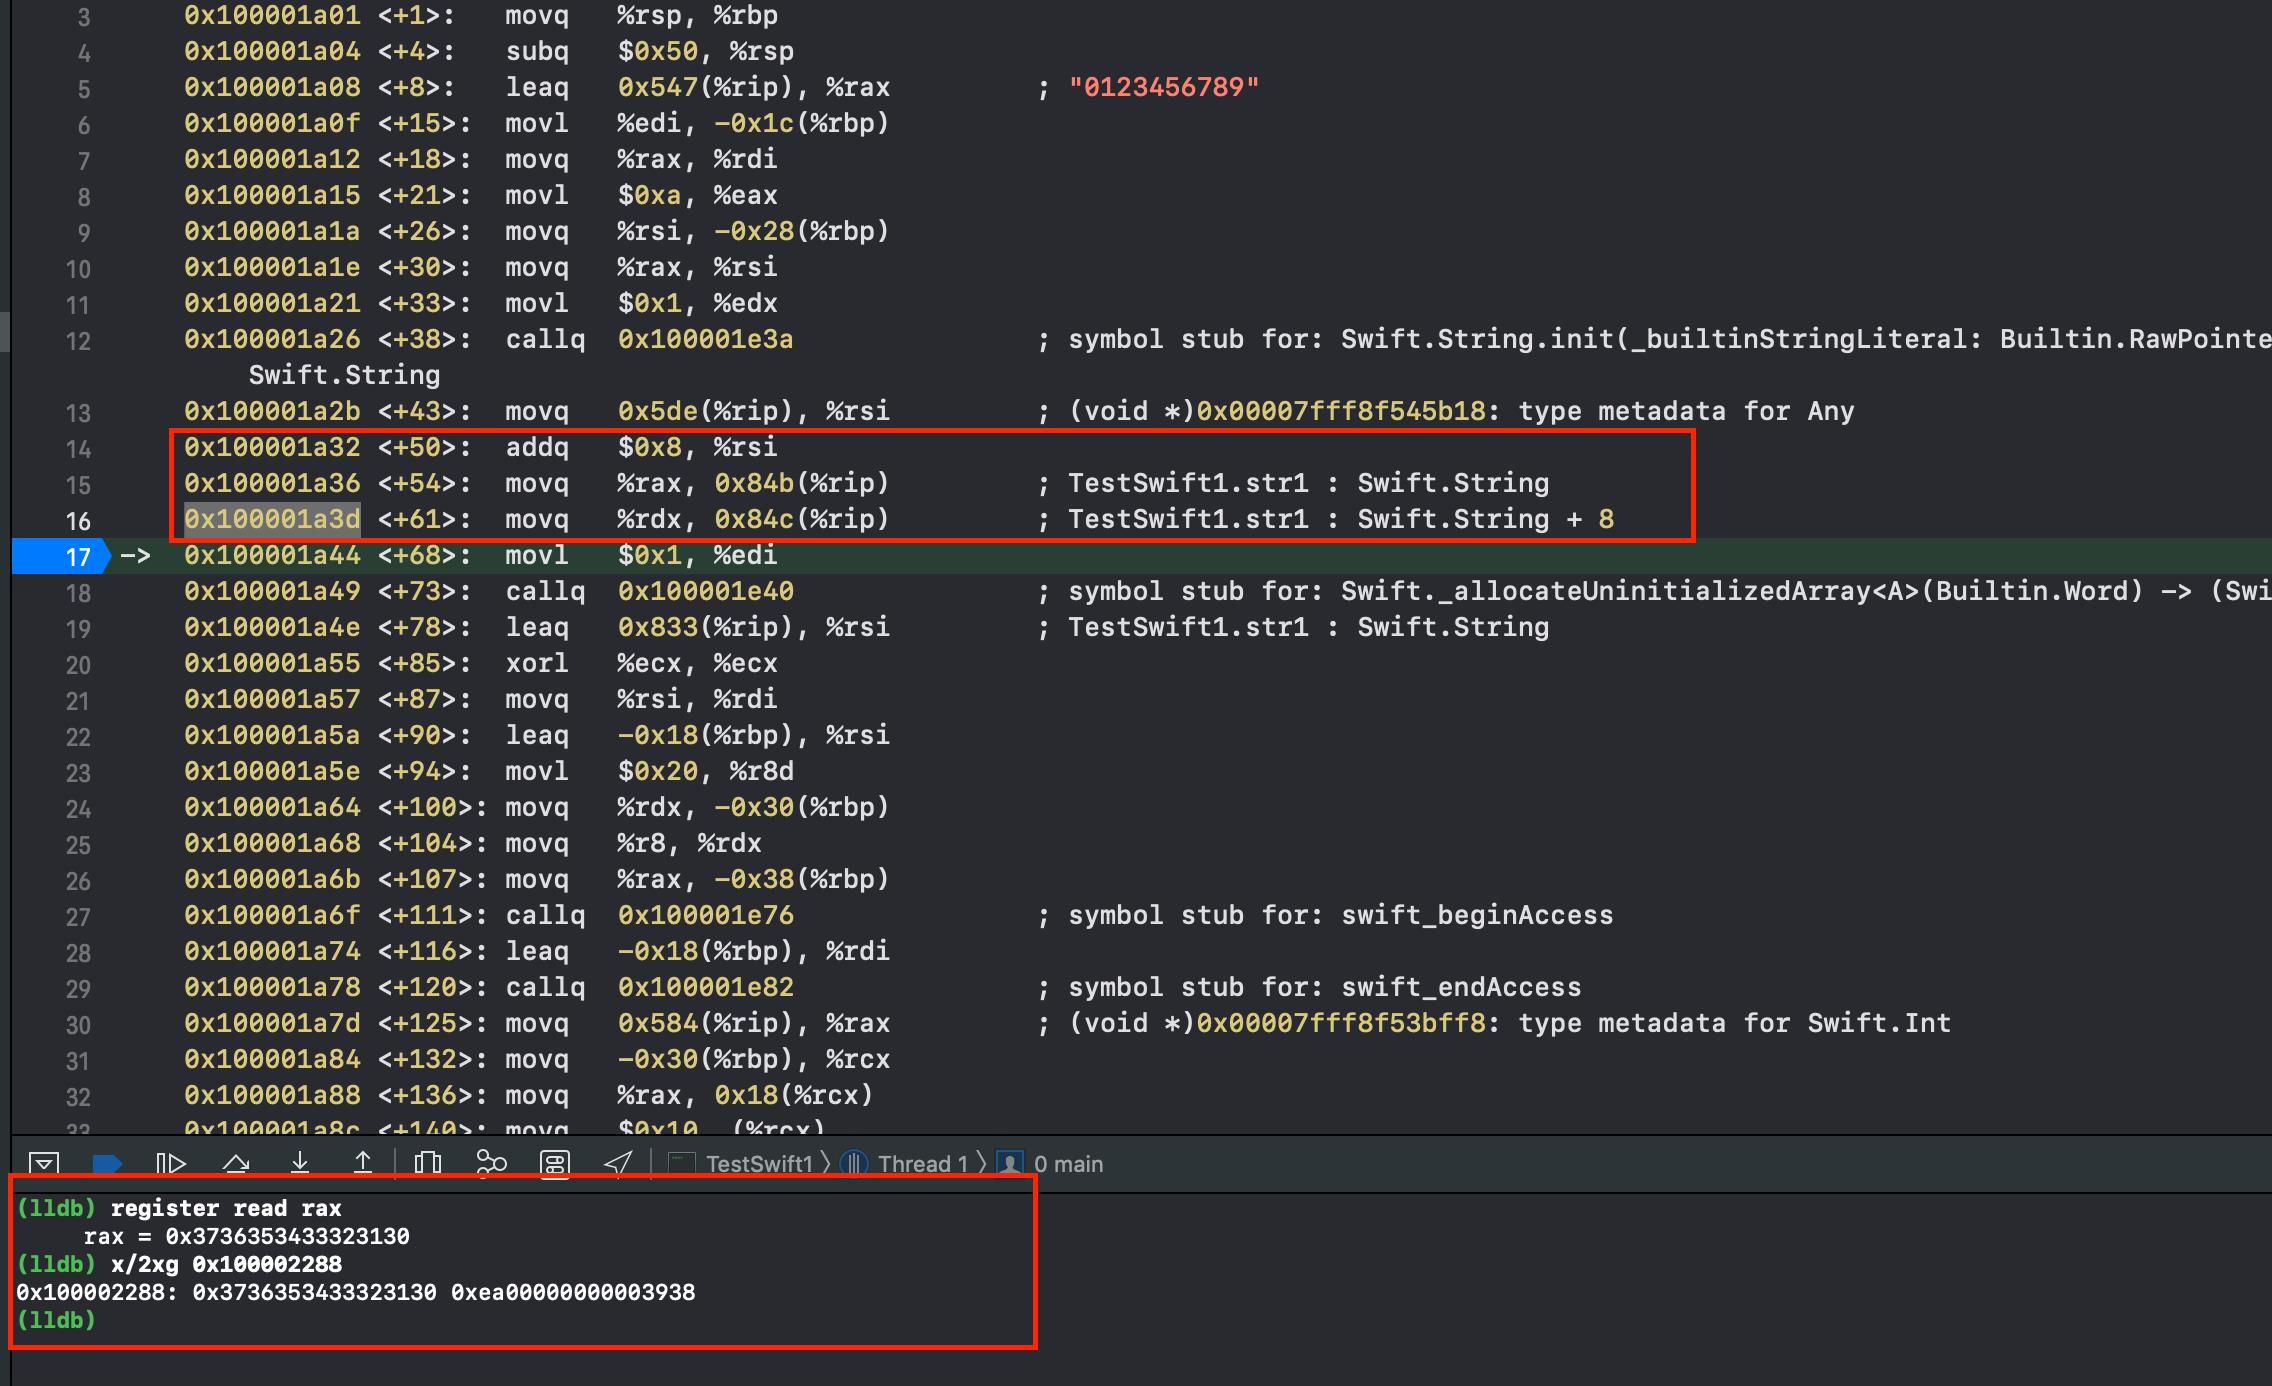Viewport: 2272px width, 1386px height.
Task: Click address 0x100001a6f swift_beginAccess call line
Action: pyautogui.click(x=272, y=915)
